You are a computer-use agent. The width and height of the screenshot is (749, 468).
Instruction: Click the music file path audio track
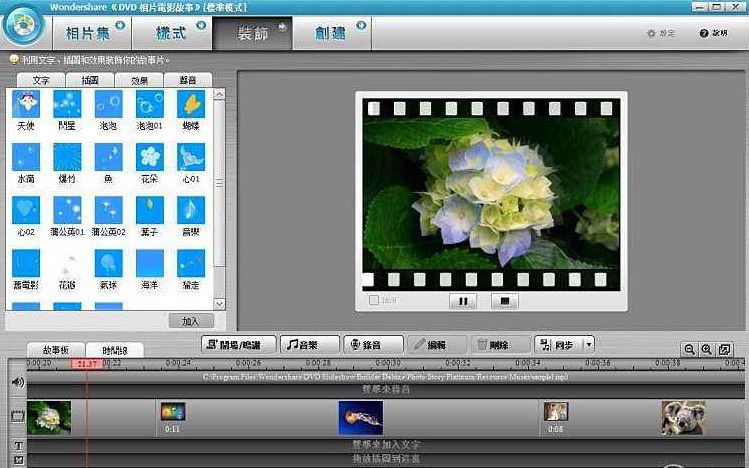[x=385, y=377]
